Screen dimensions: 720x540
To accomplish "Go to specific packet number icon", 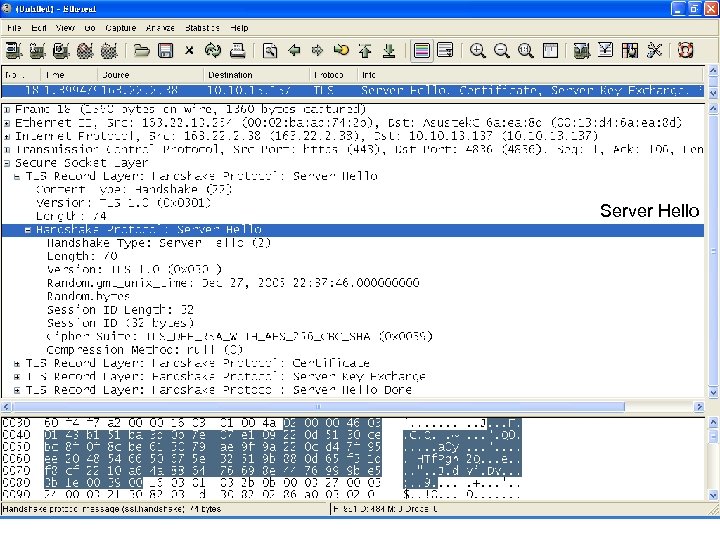I will click(x=341, y=50).
